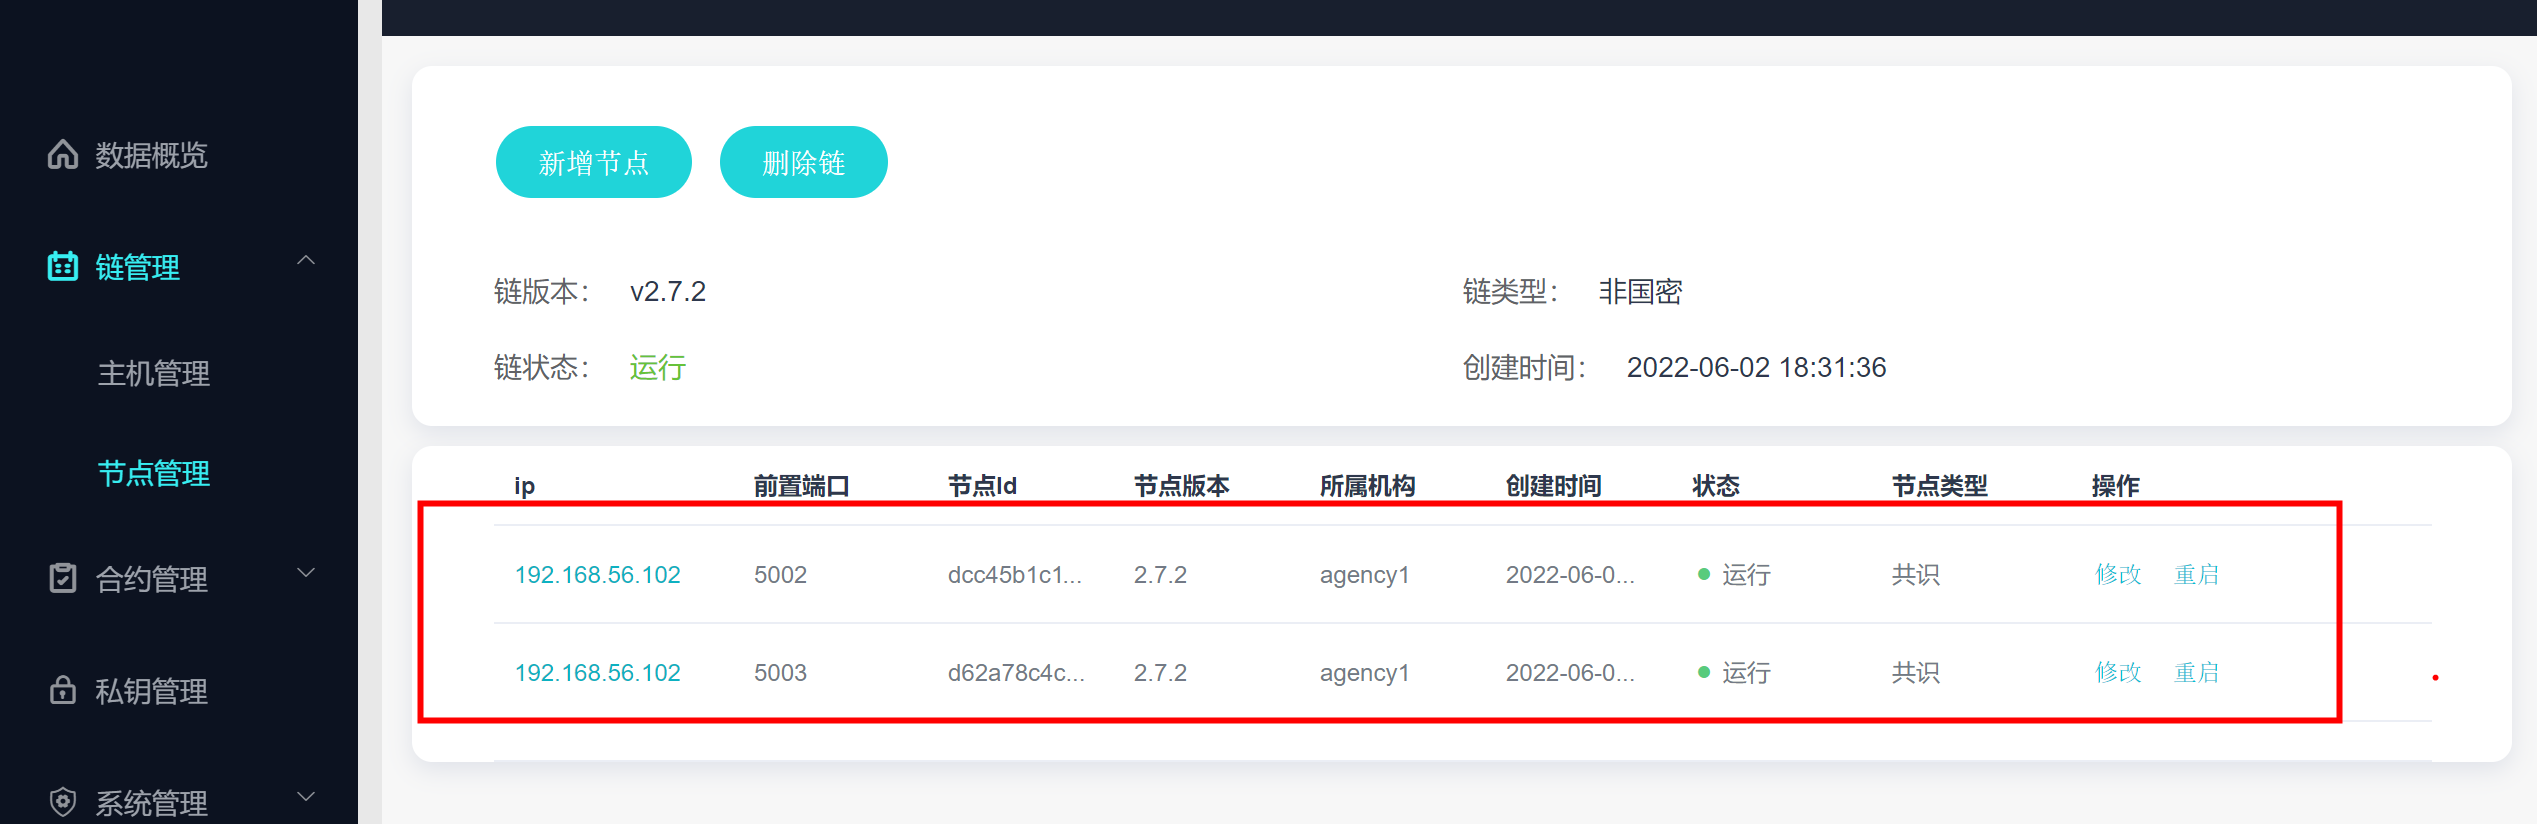The width and height of the screenshot is (2537, 824).
Task: Open IP link for port 5002 node
Action: [x=597, y=575]
